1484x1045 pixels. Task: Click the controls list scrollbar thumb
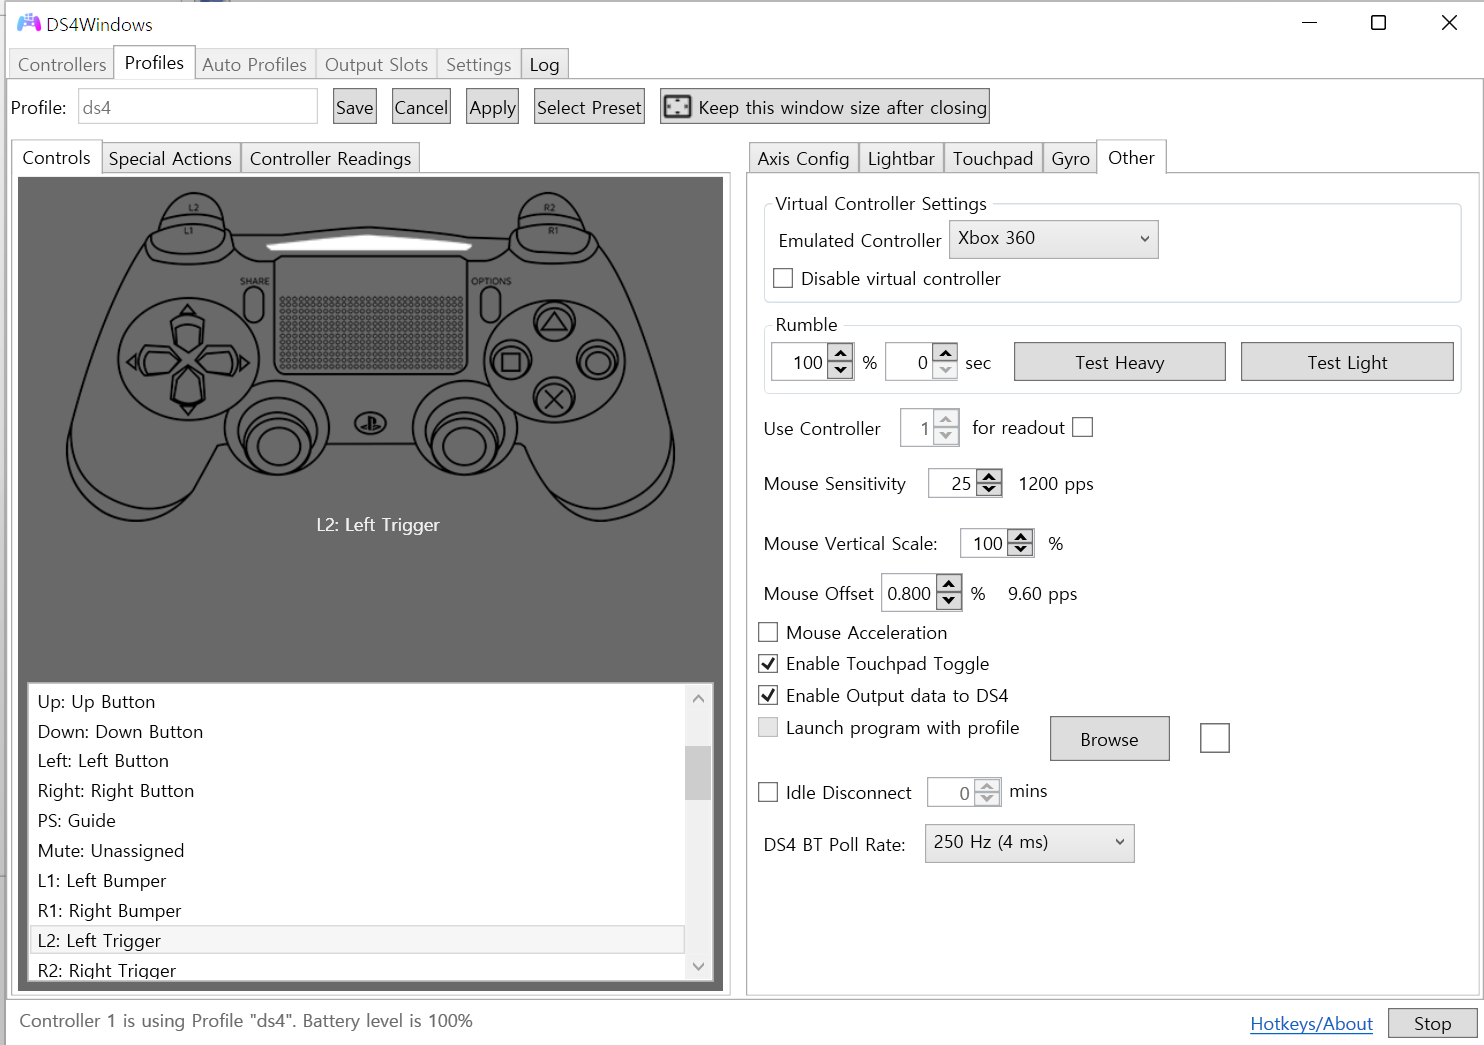coord(698,773)
